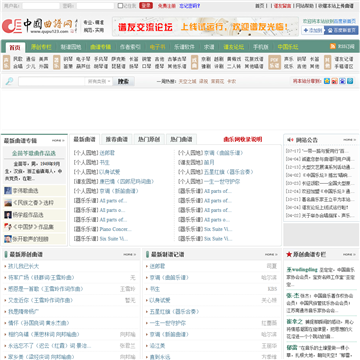
Task: Open 情怀（孙国良词 黄永杰曲）link
Action: click(39, 323)
